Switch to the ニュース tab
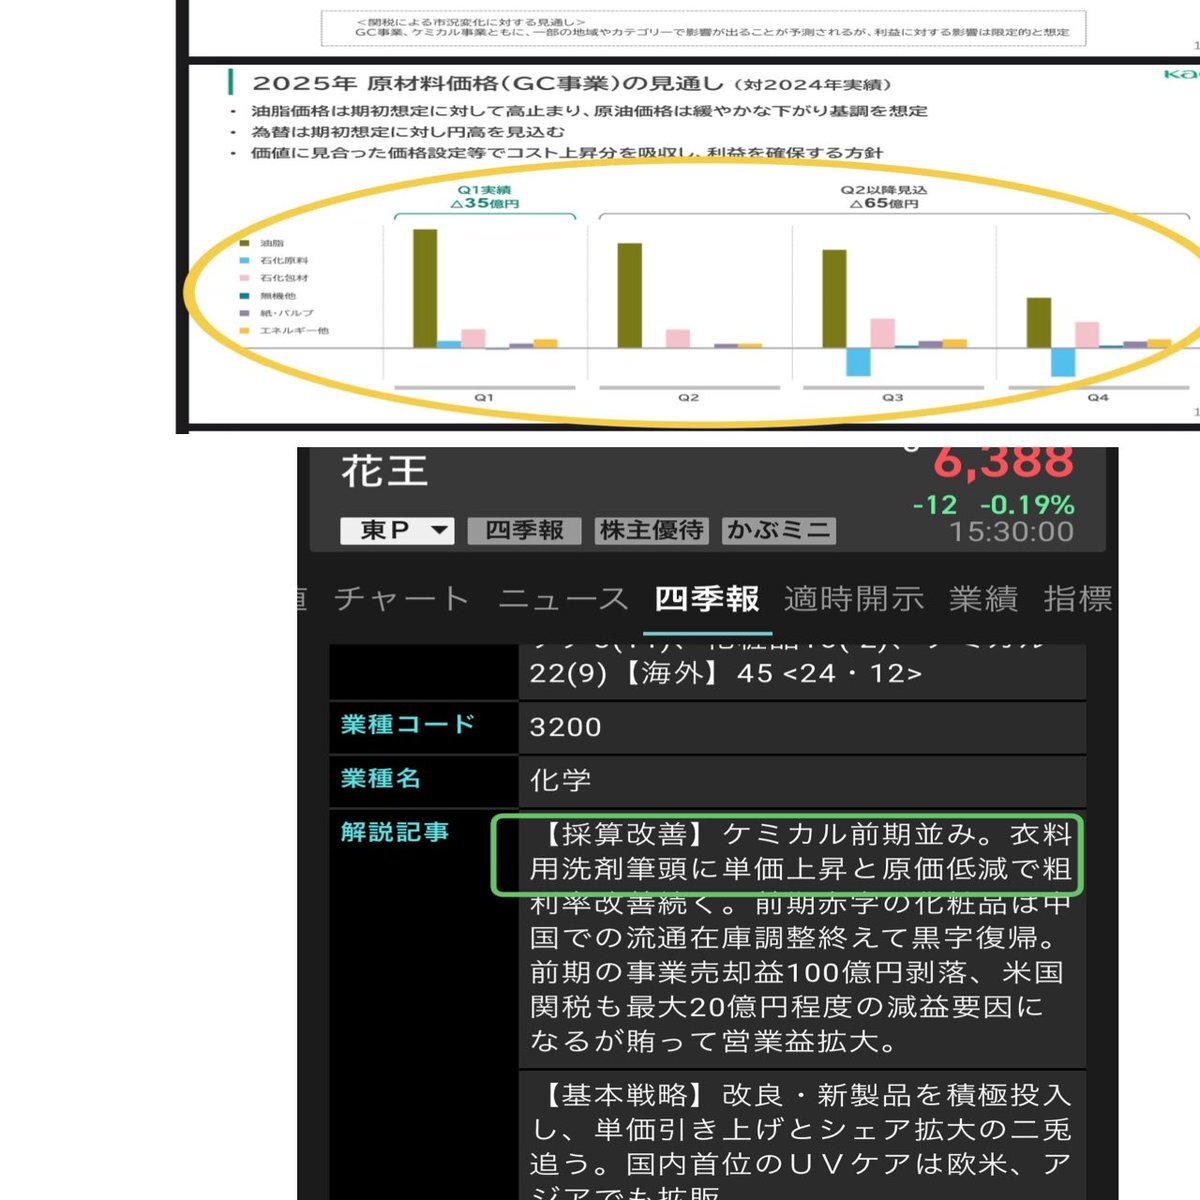Image resolution: width=1200 pixels, height=1200 pixels. click(x=563, y=599)
